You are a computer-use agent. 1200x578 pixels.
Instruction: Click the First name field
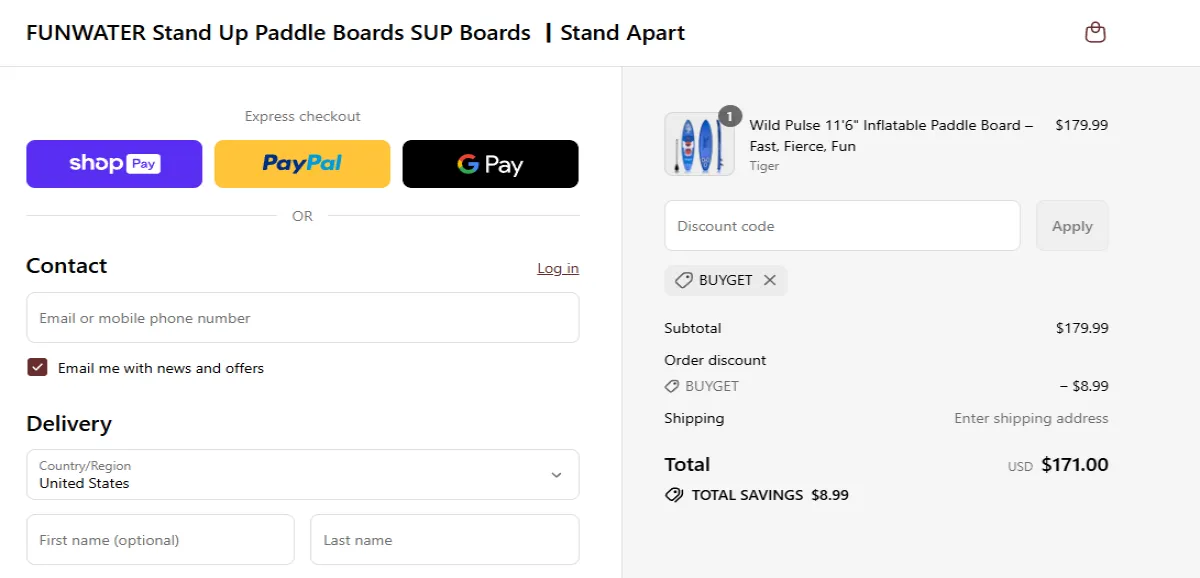[160, 539]
